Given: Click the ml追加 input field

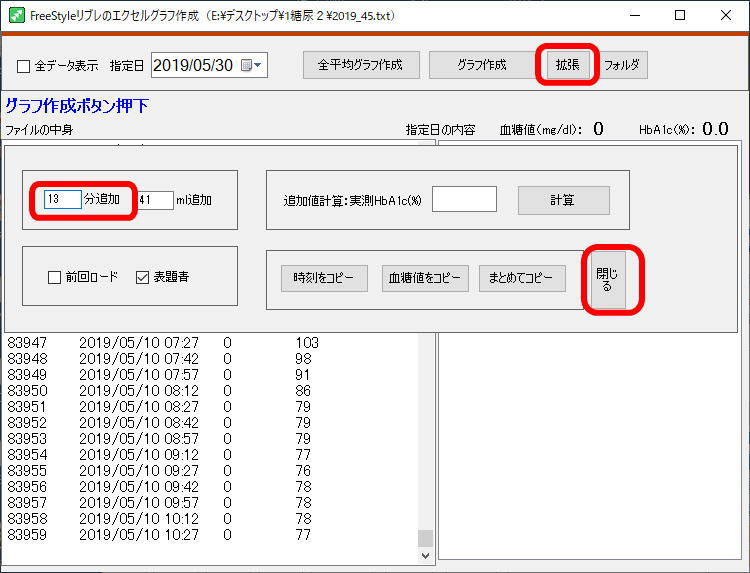Looking at the screenshot, I should pos(155,200).
